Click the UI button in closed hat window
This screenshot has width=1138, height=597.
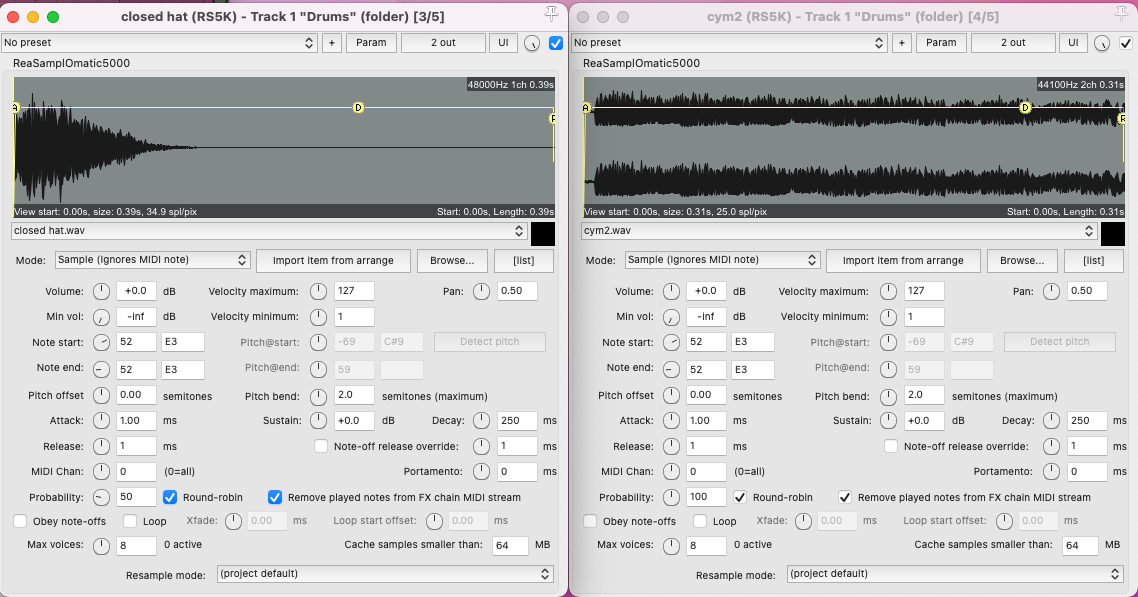coord(503,43)
